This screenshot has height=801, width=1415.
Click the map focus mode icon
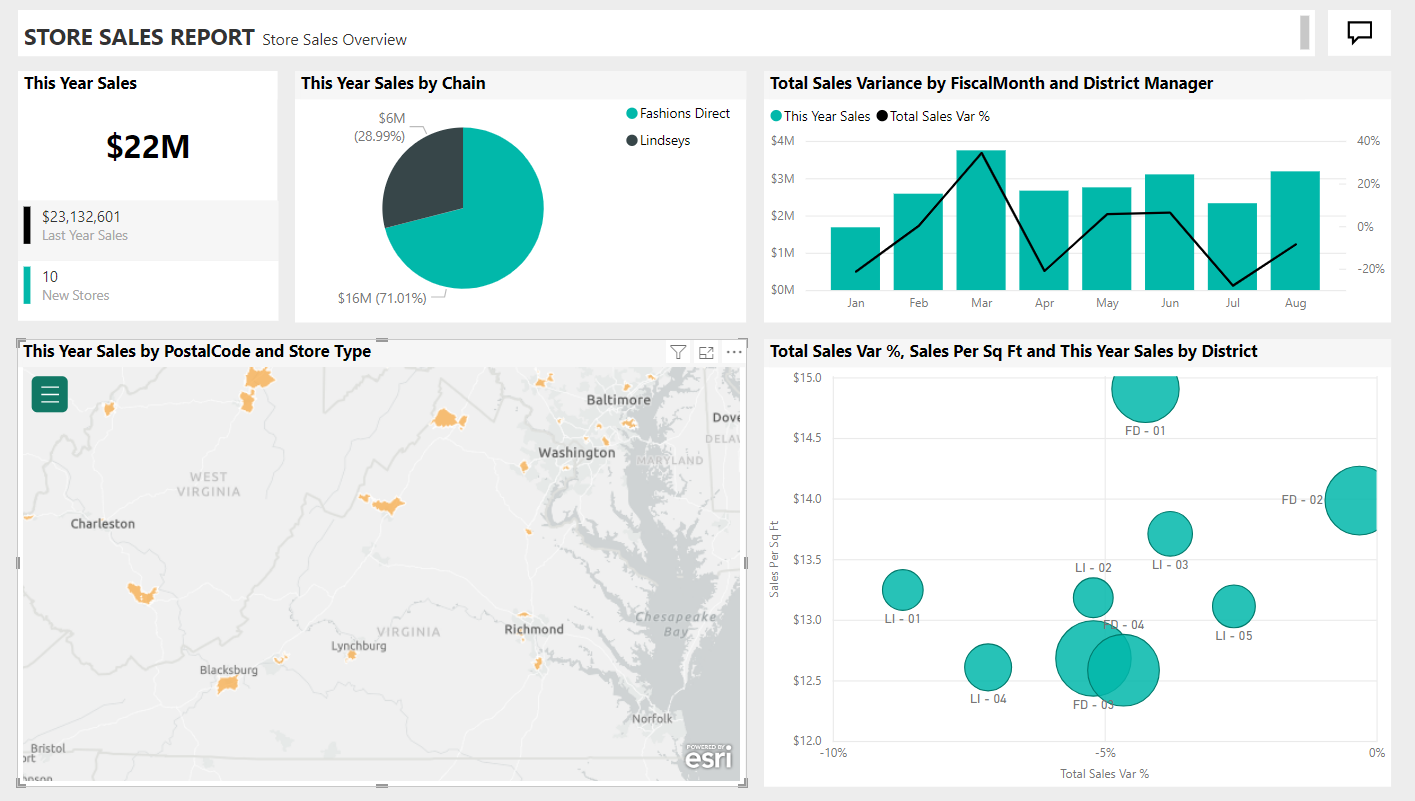point(706,352)
